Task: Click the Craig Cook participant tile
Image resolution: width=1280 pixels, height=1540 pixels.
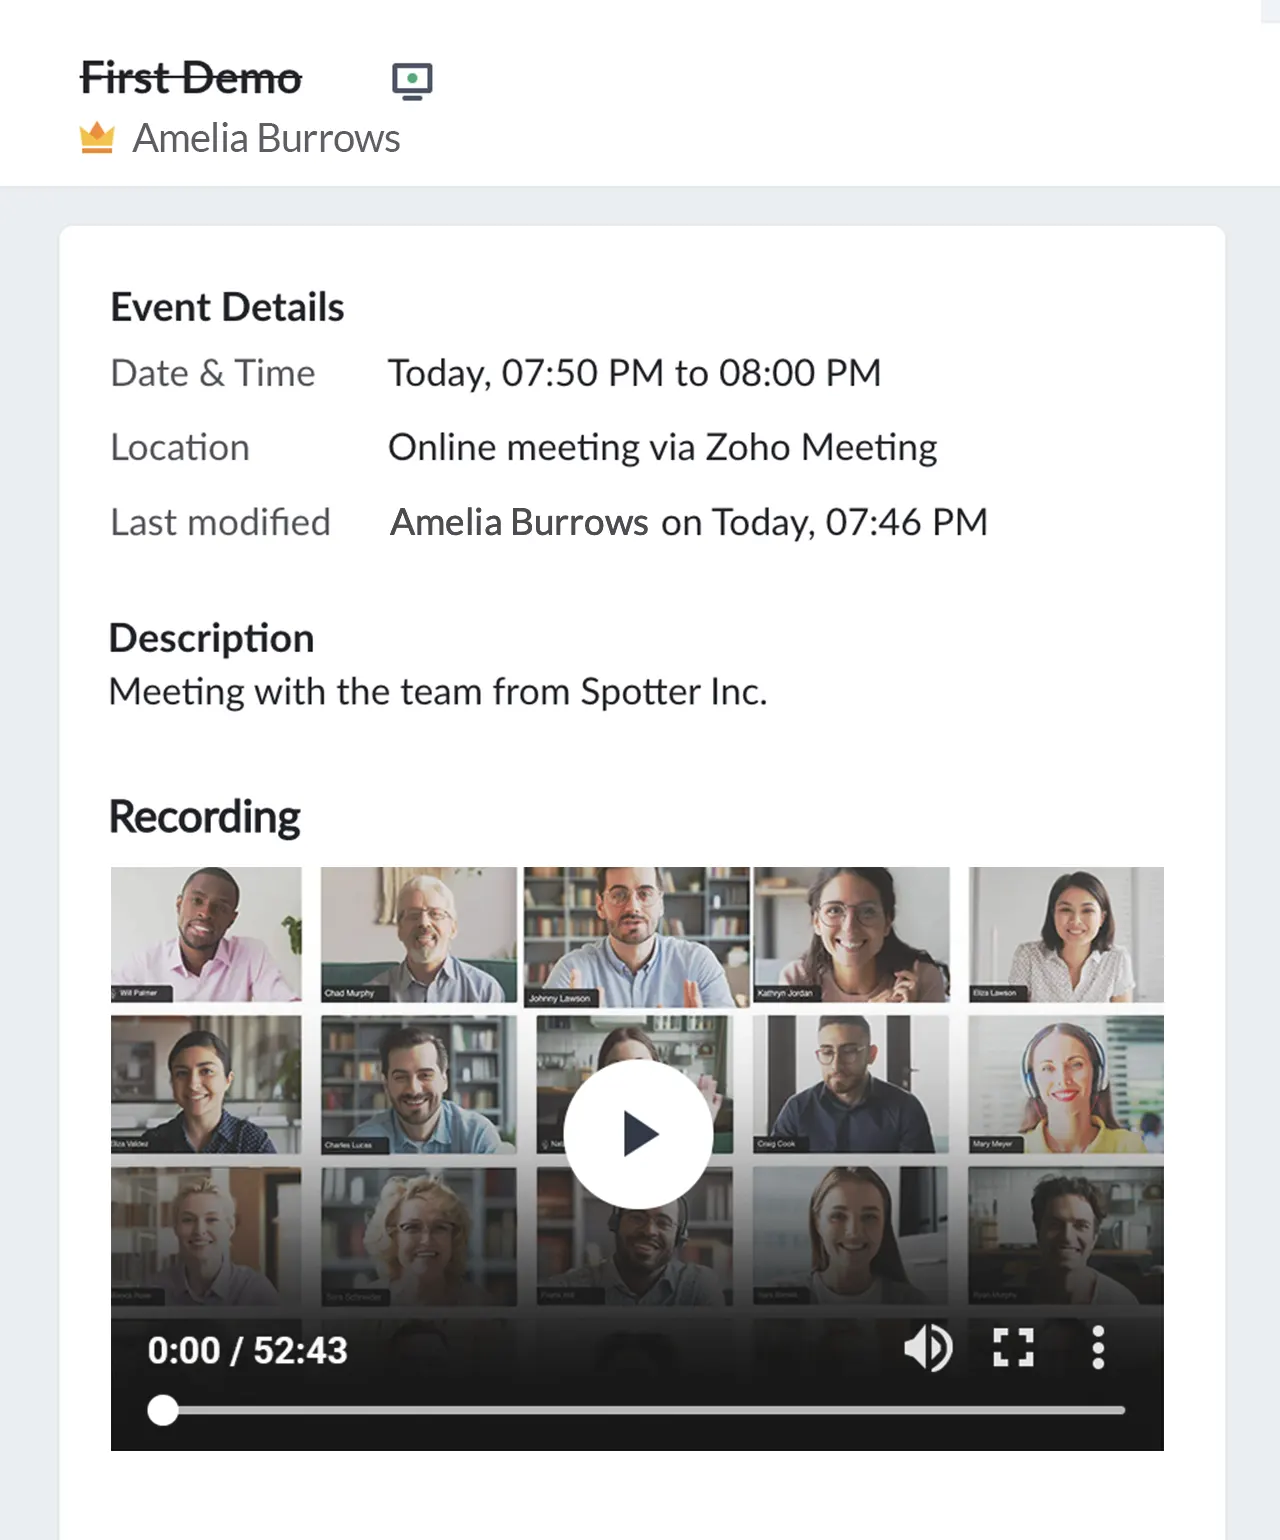Action: 851,1085
